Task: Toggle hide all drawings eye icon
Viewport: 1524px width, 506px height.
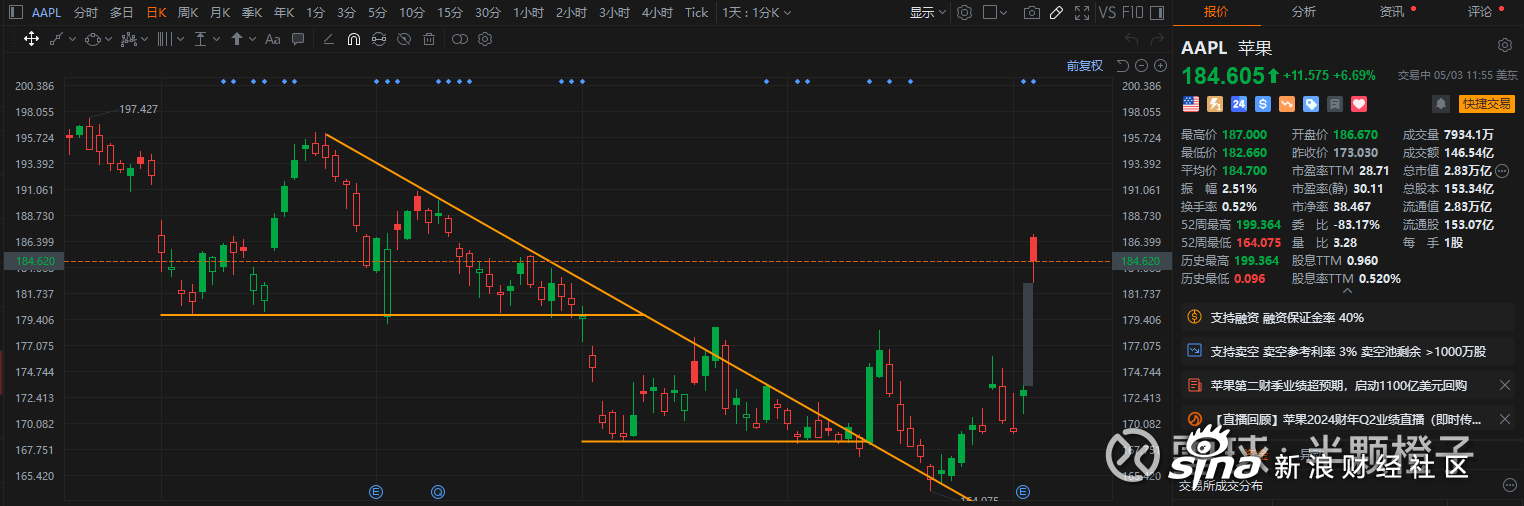Action: pyautogui.click(x=404, y=39)
